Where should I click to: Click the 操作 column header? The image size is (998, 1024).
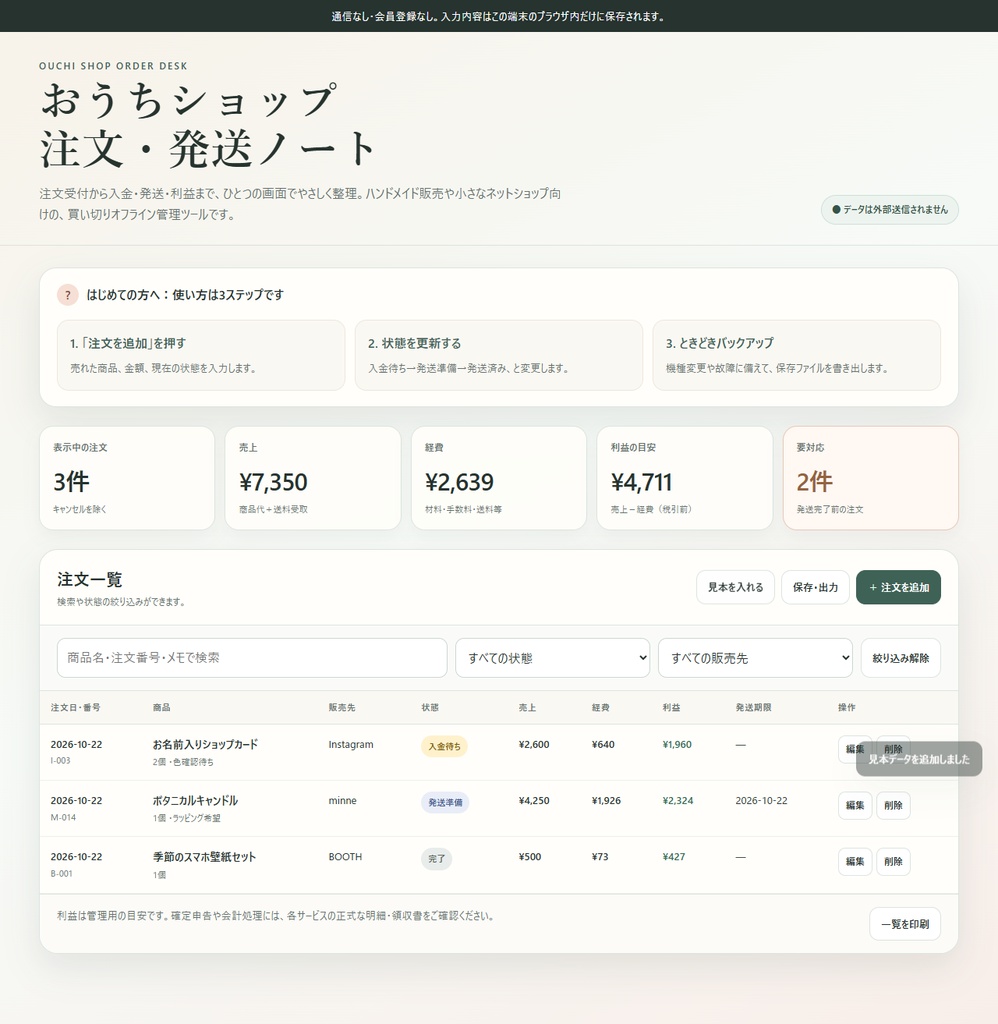(846, 707)
